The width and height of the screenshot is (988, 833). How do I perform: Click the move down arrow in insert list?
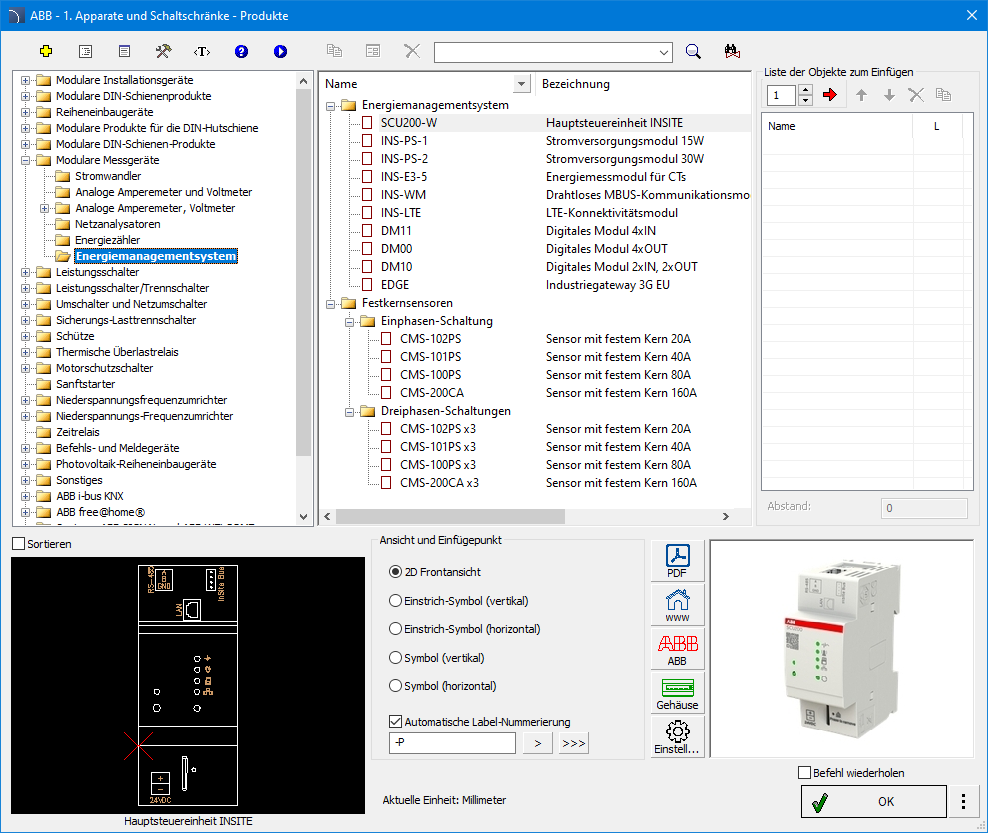coord(889,95)
